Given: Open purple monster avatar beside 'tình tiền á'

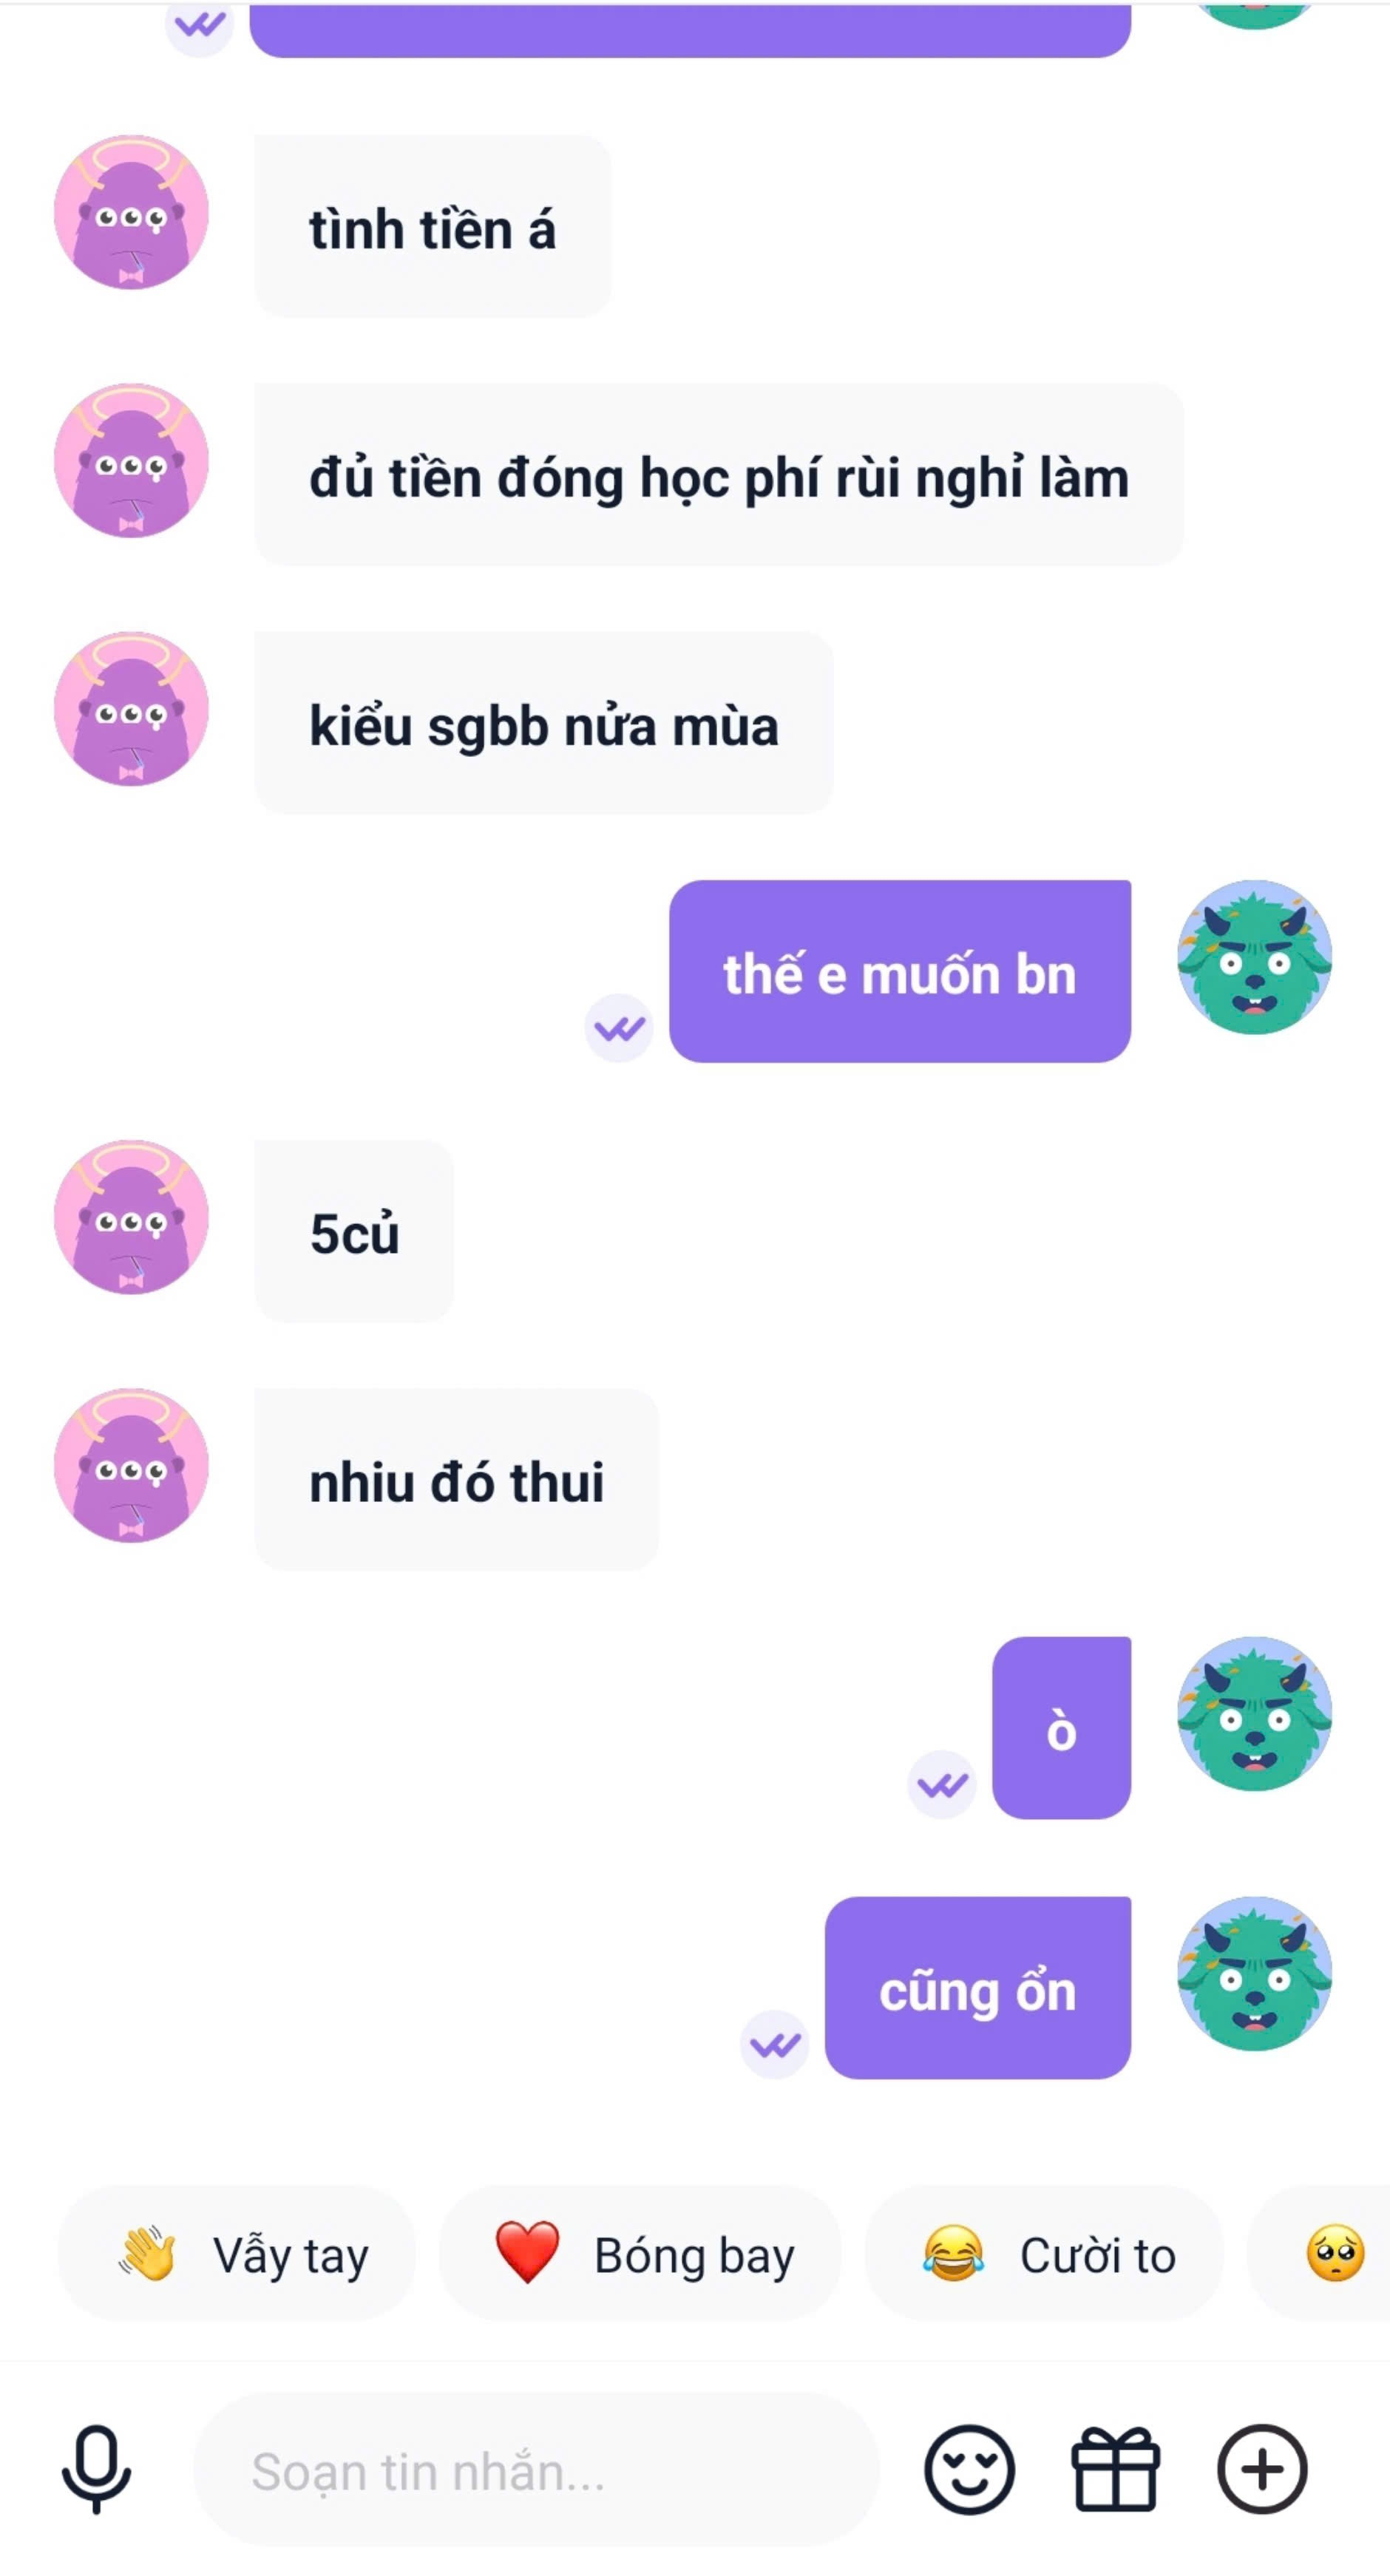Looking at the screenshot, I should click(x=131, y=212).
